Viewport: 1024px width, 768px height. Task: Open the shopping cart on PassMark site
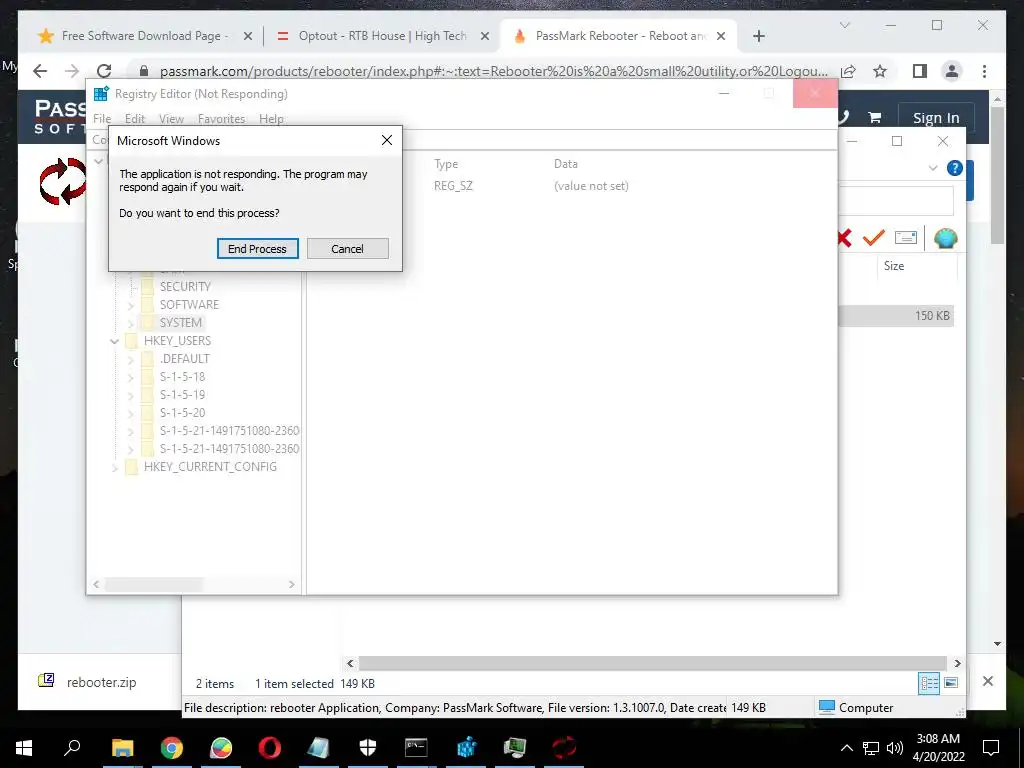click(874, 118)
